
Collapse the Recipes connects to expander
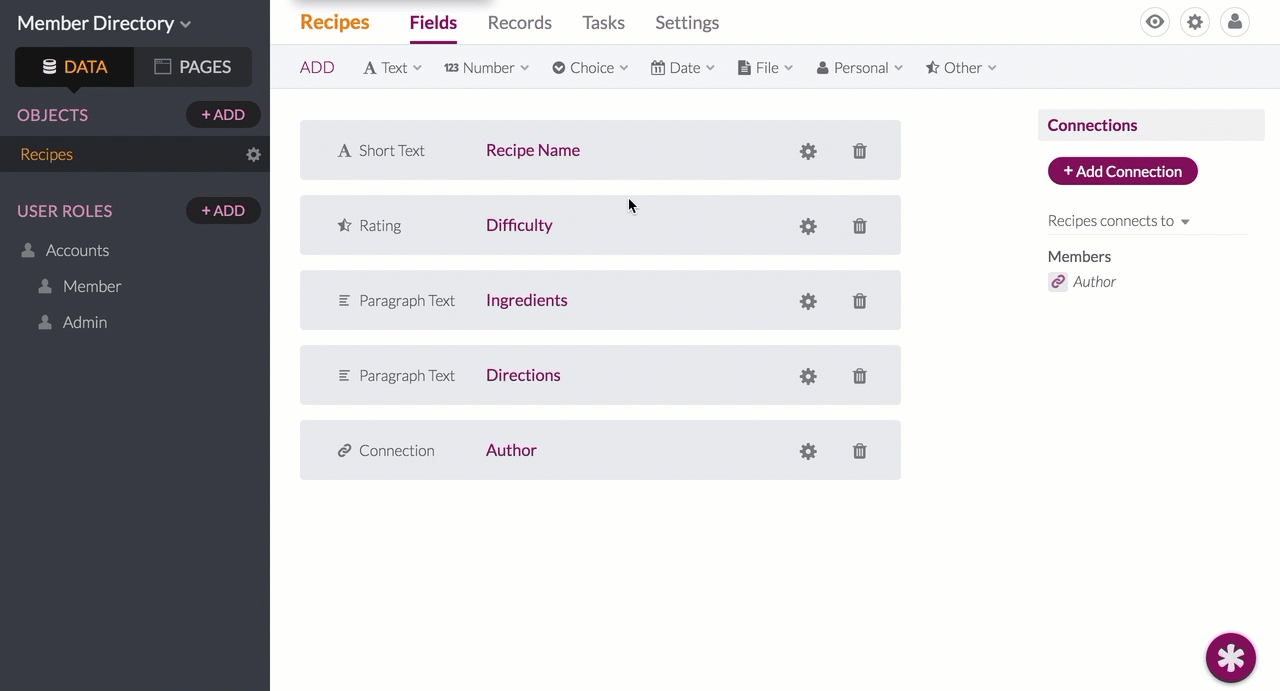coord(1185,222)
